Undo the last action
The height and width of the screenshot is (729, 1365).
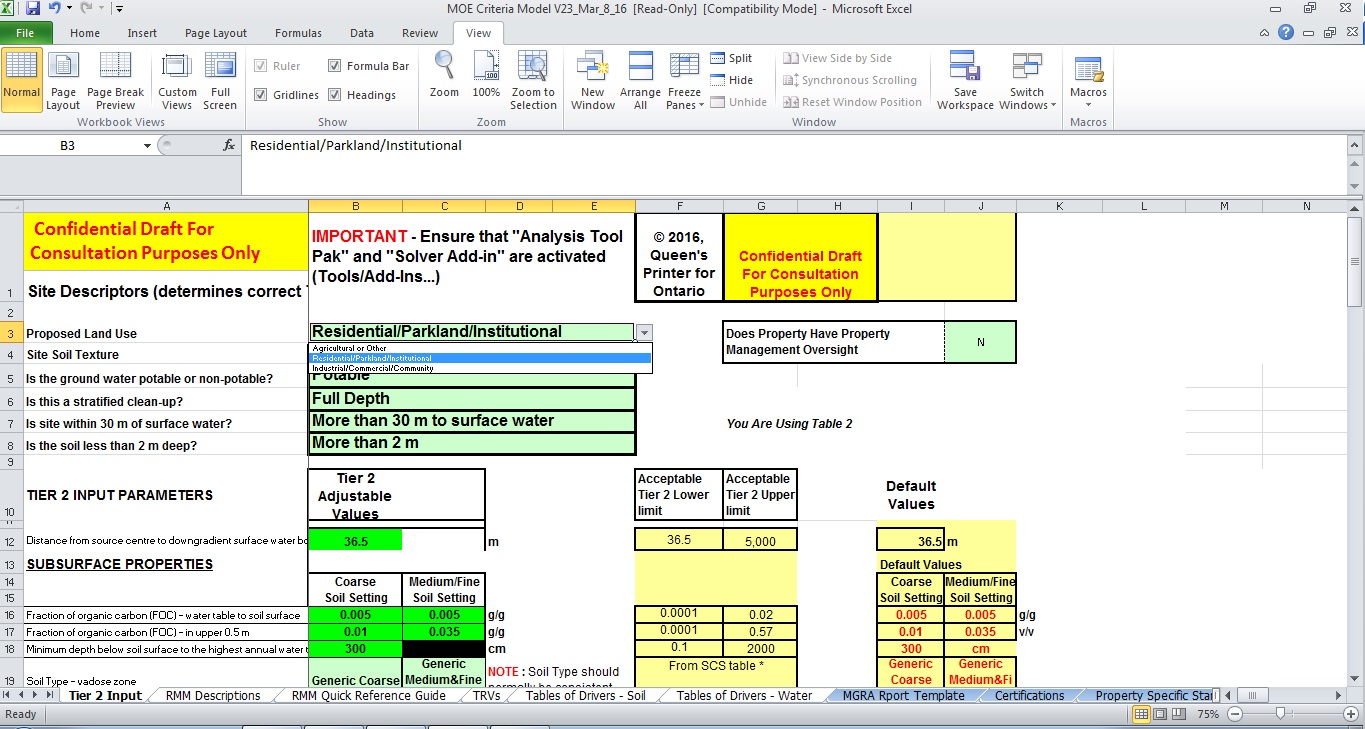click(x=54, y=9)
